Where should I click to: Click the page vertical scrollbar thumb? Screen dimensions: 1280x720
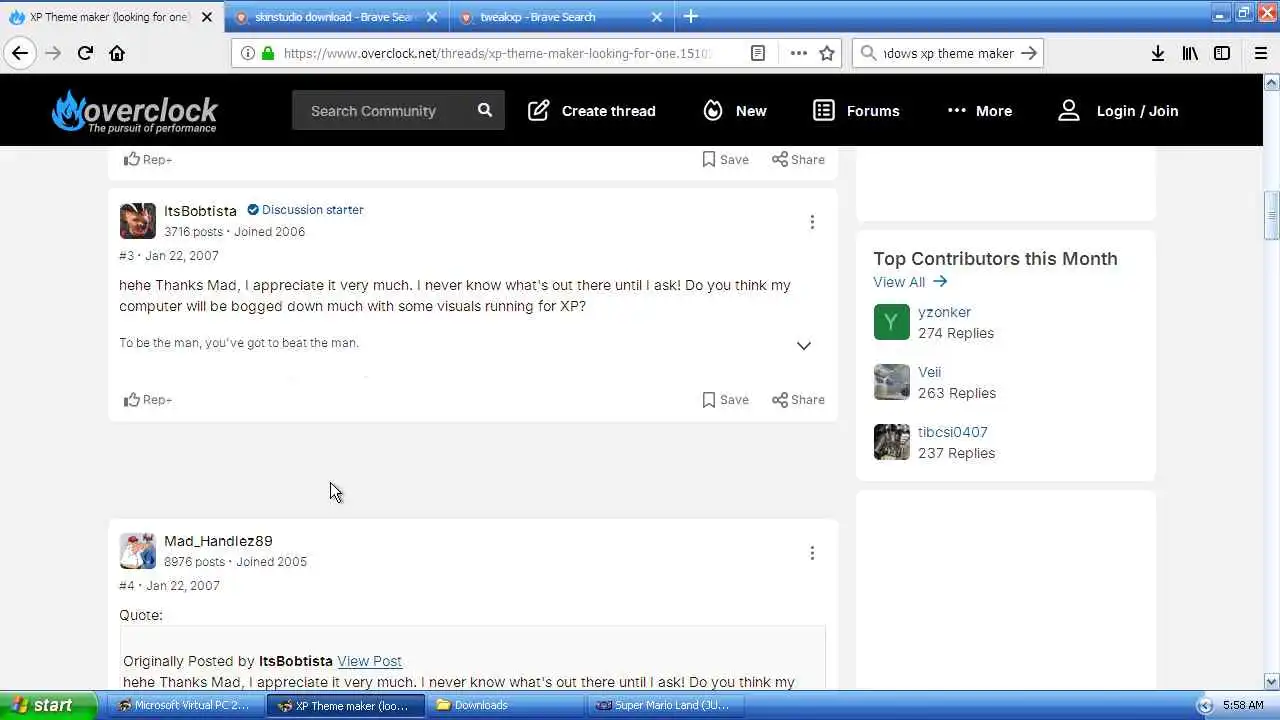click(1272, 215)
